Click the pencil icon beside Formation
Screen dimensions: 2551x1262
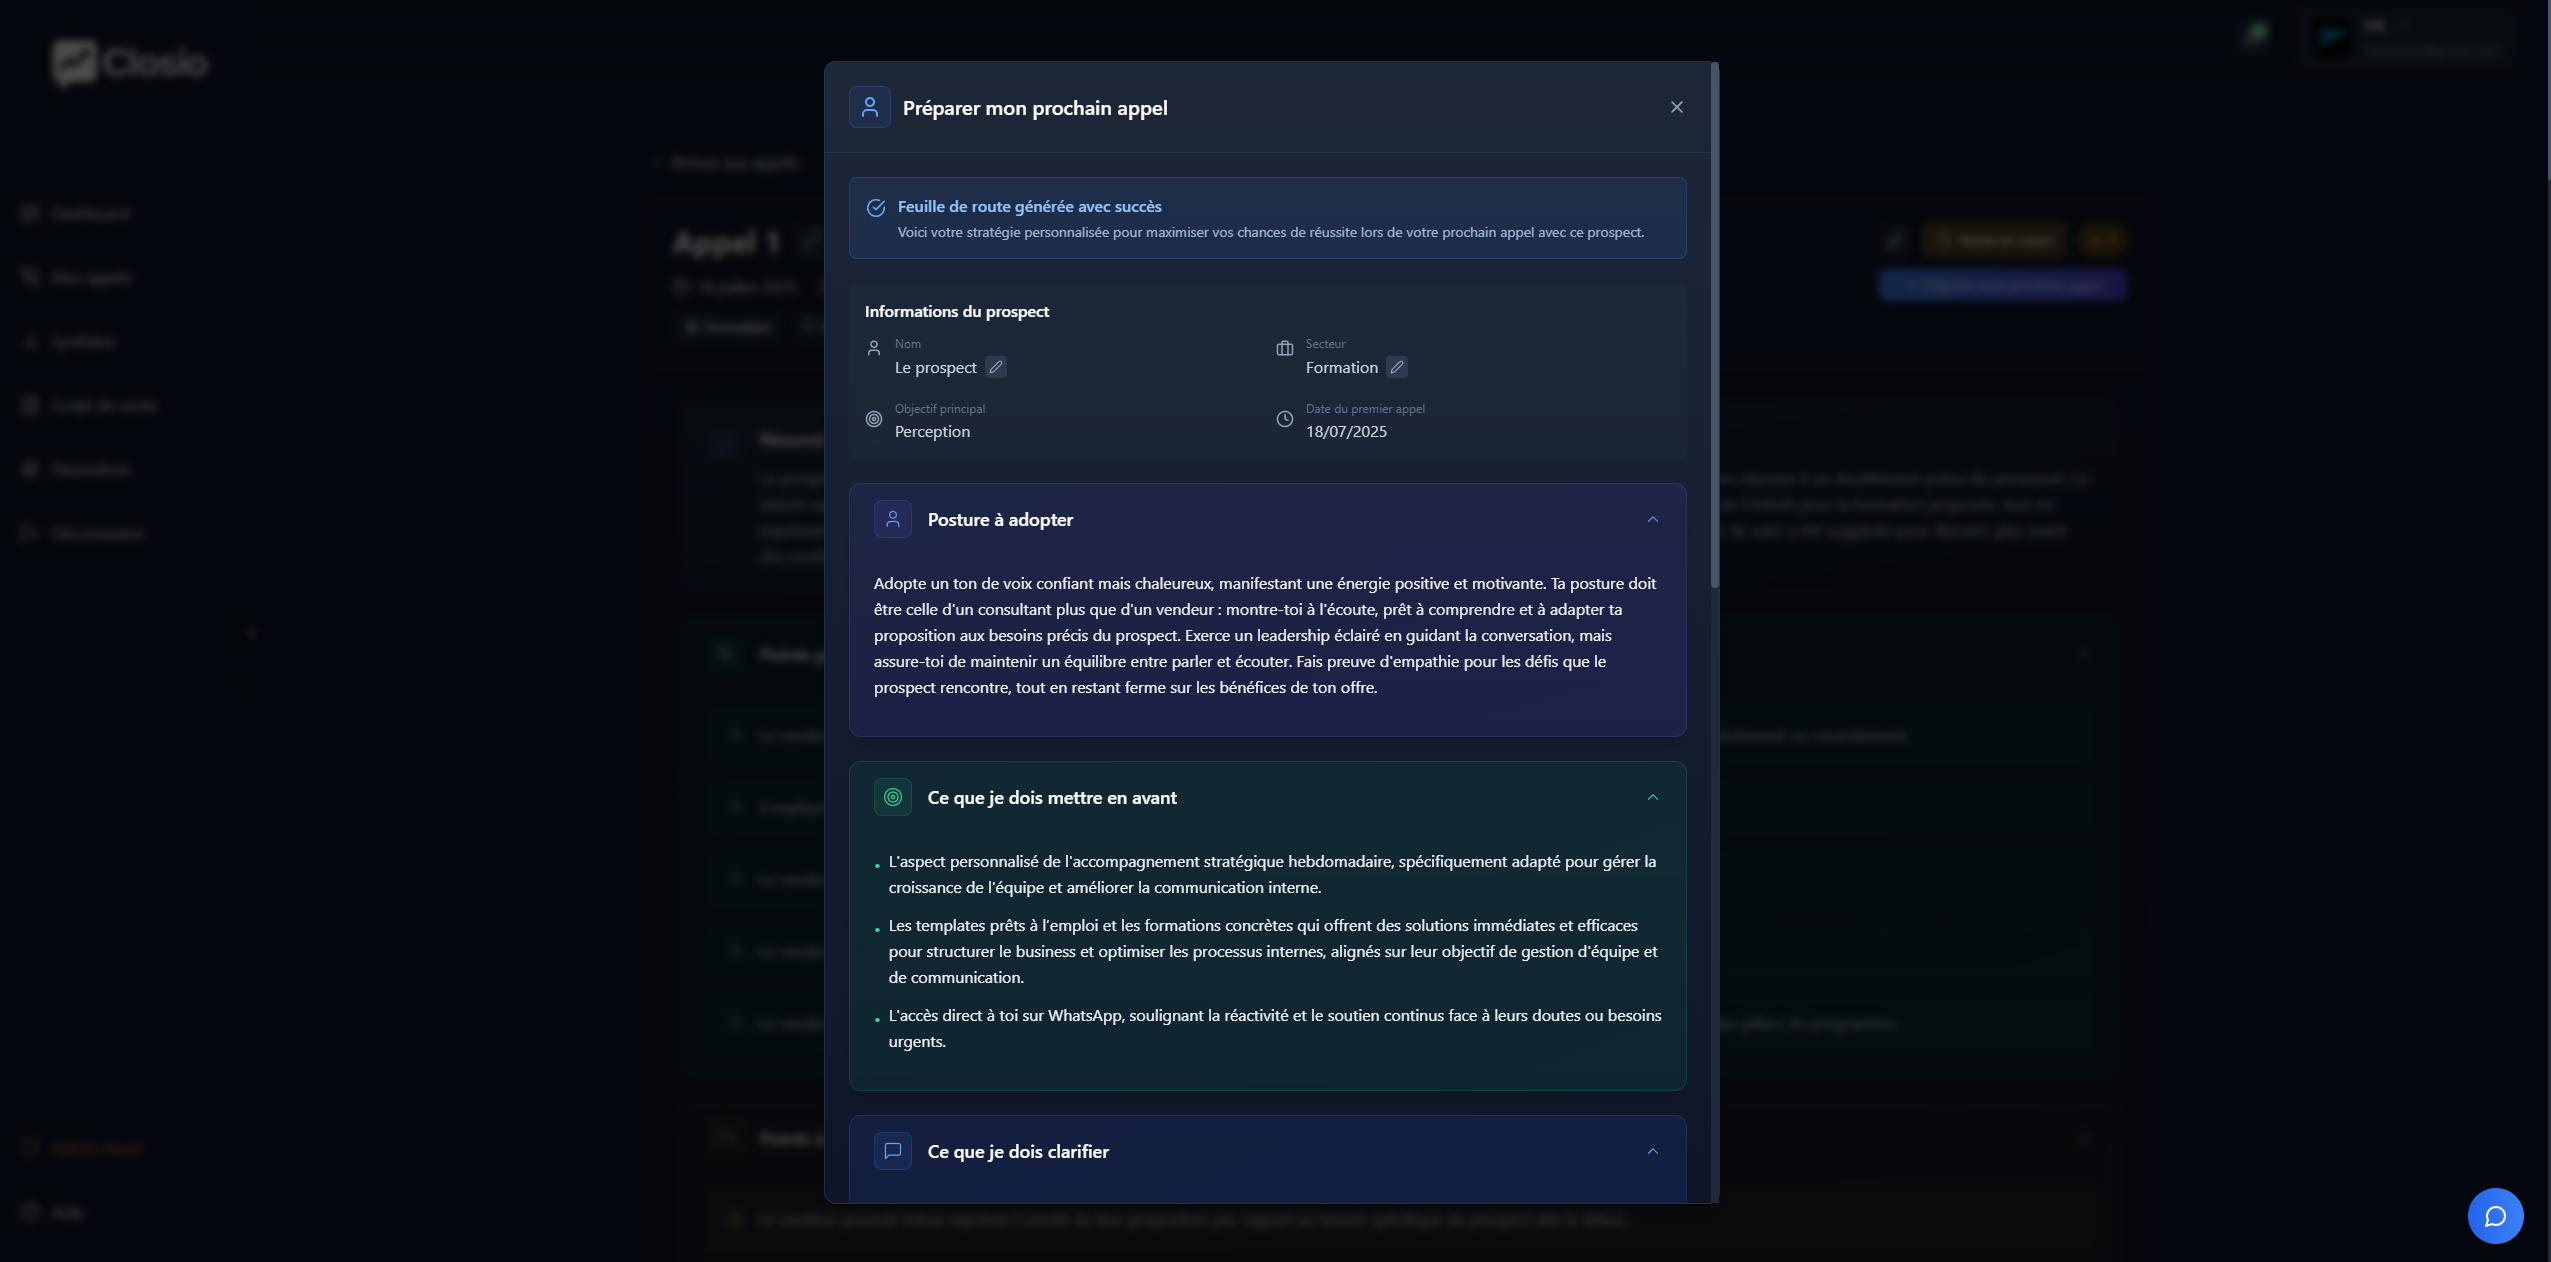[1397, 367]
